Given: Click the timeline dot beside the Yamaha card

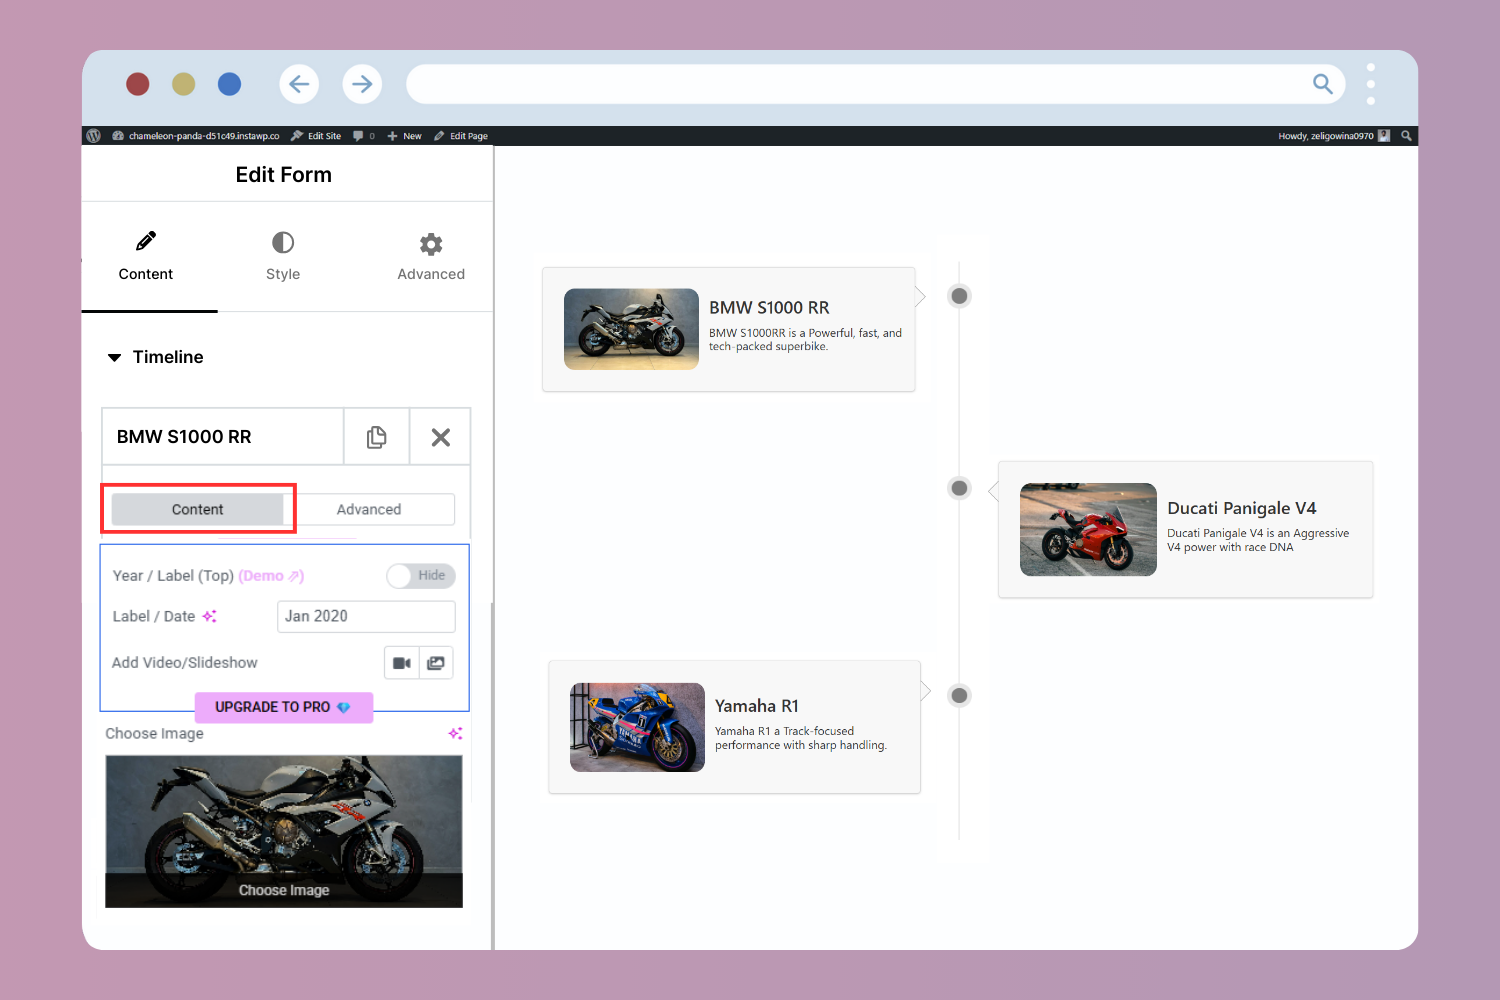Looking at the screenshot, I should tap(959, 695).
